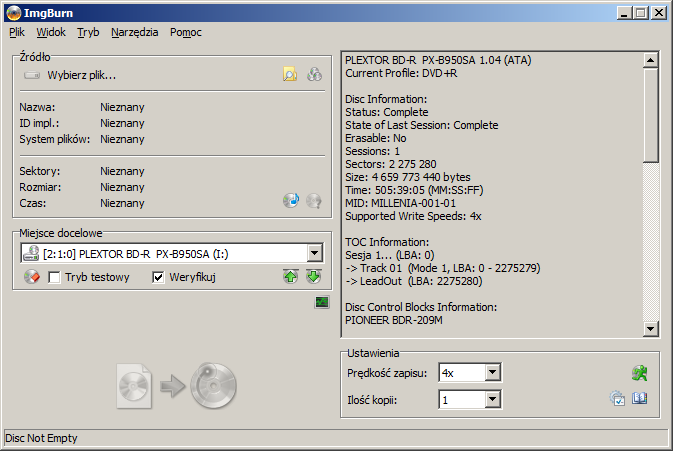Click the Nieznany value beside Nazwa
This screenshot has height=451, width=673.
122,107
